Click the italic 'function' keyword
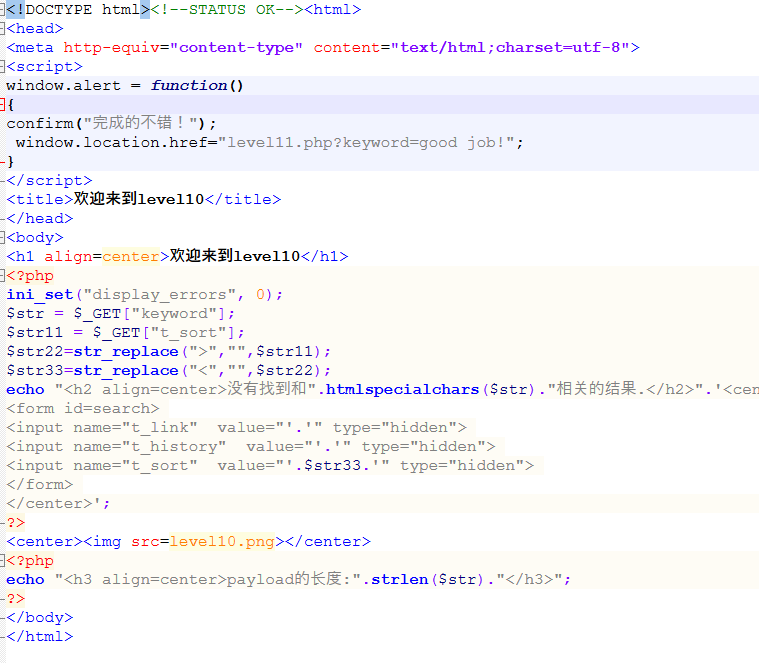 point(189,86)
